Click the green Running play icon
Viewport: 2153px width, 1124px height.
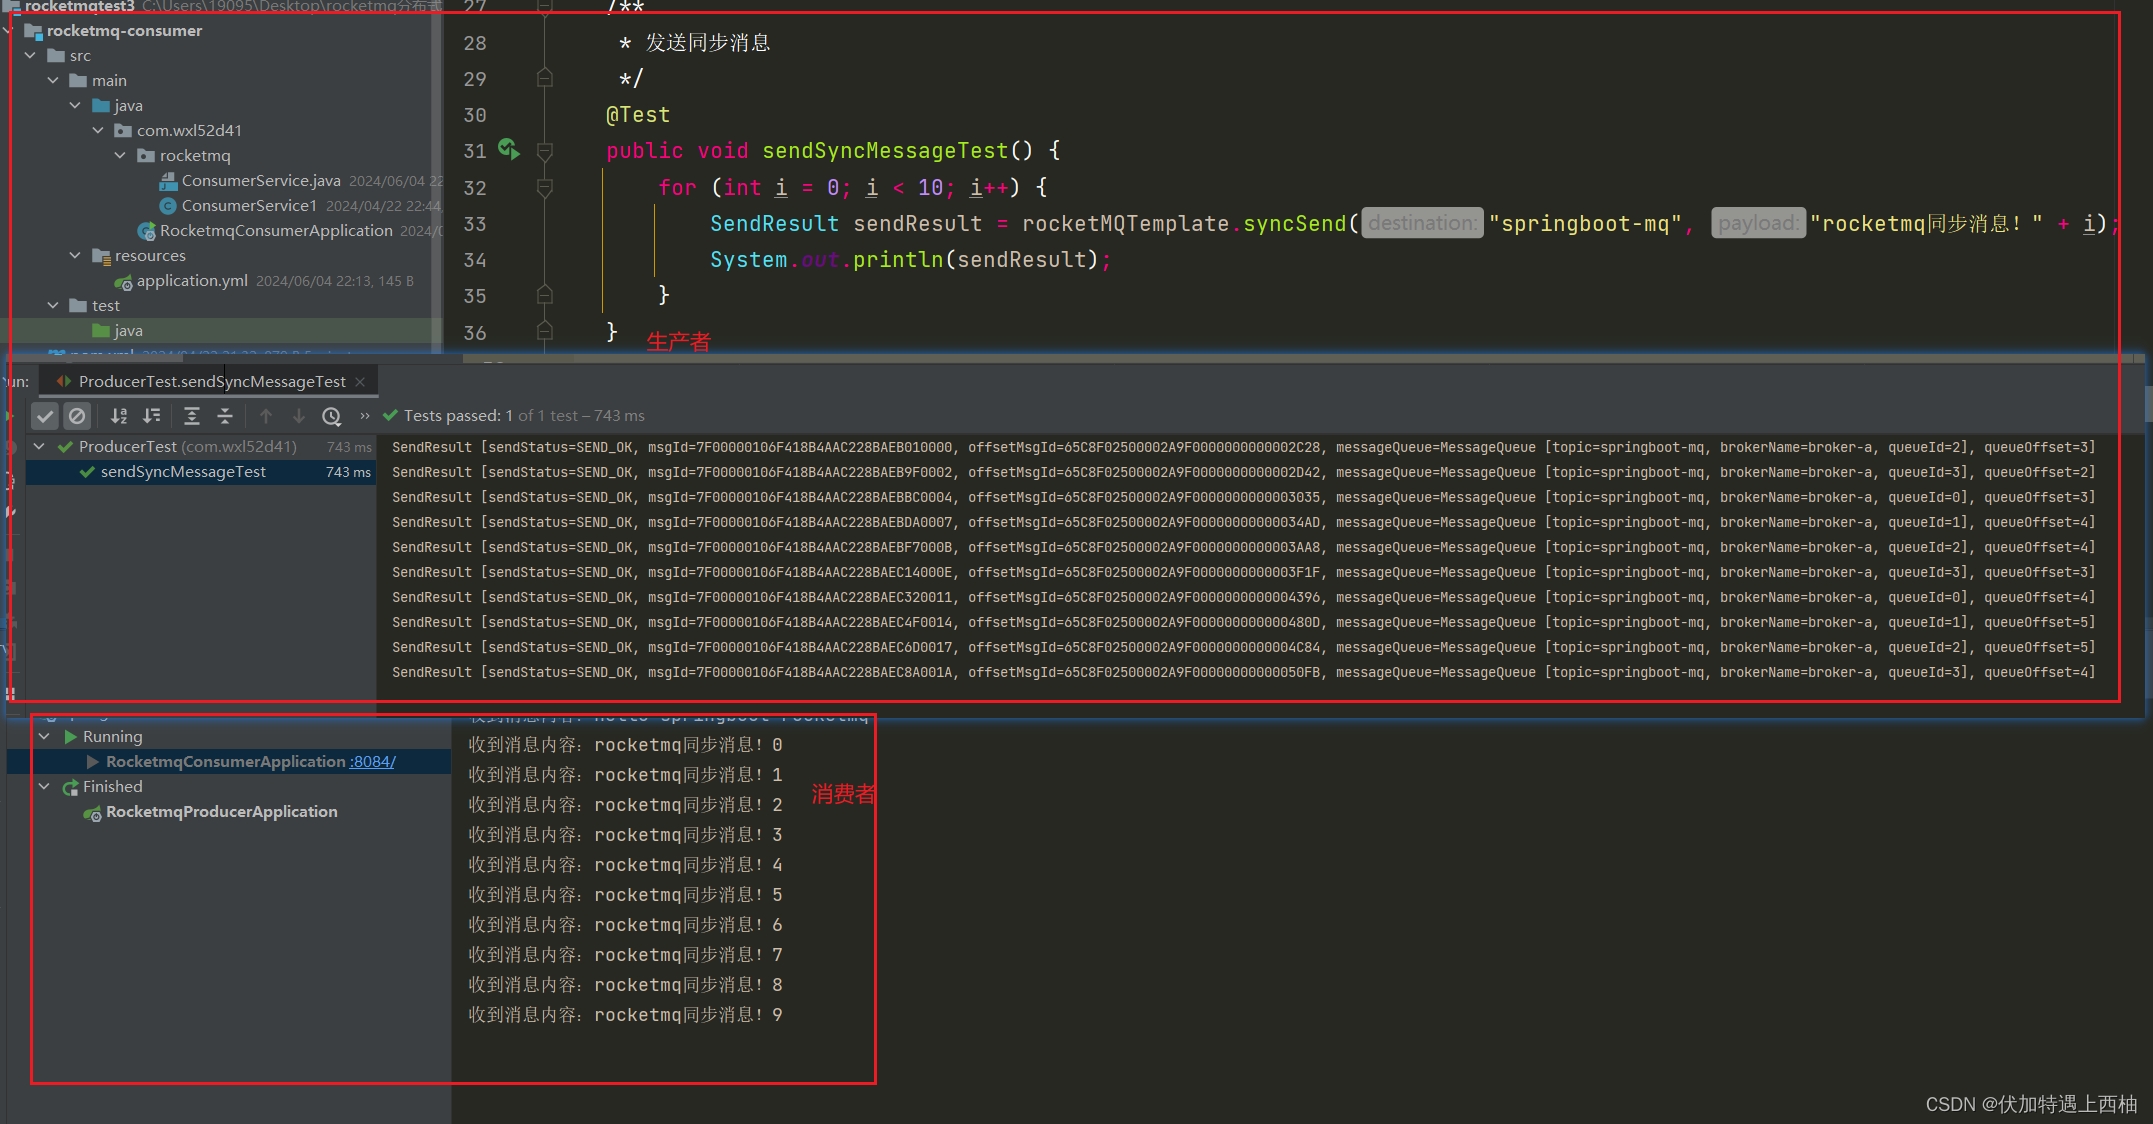pos(70,737)
